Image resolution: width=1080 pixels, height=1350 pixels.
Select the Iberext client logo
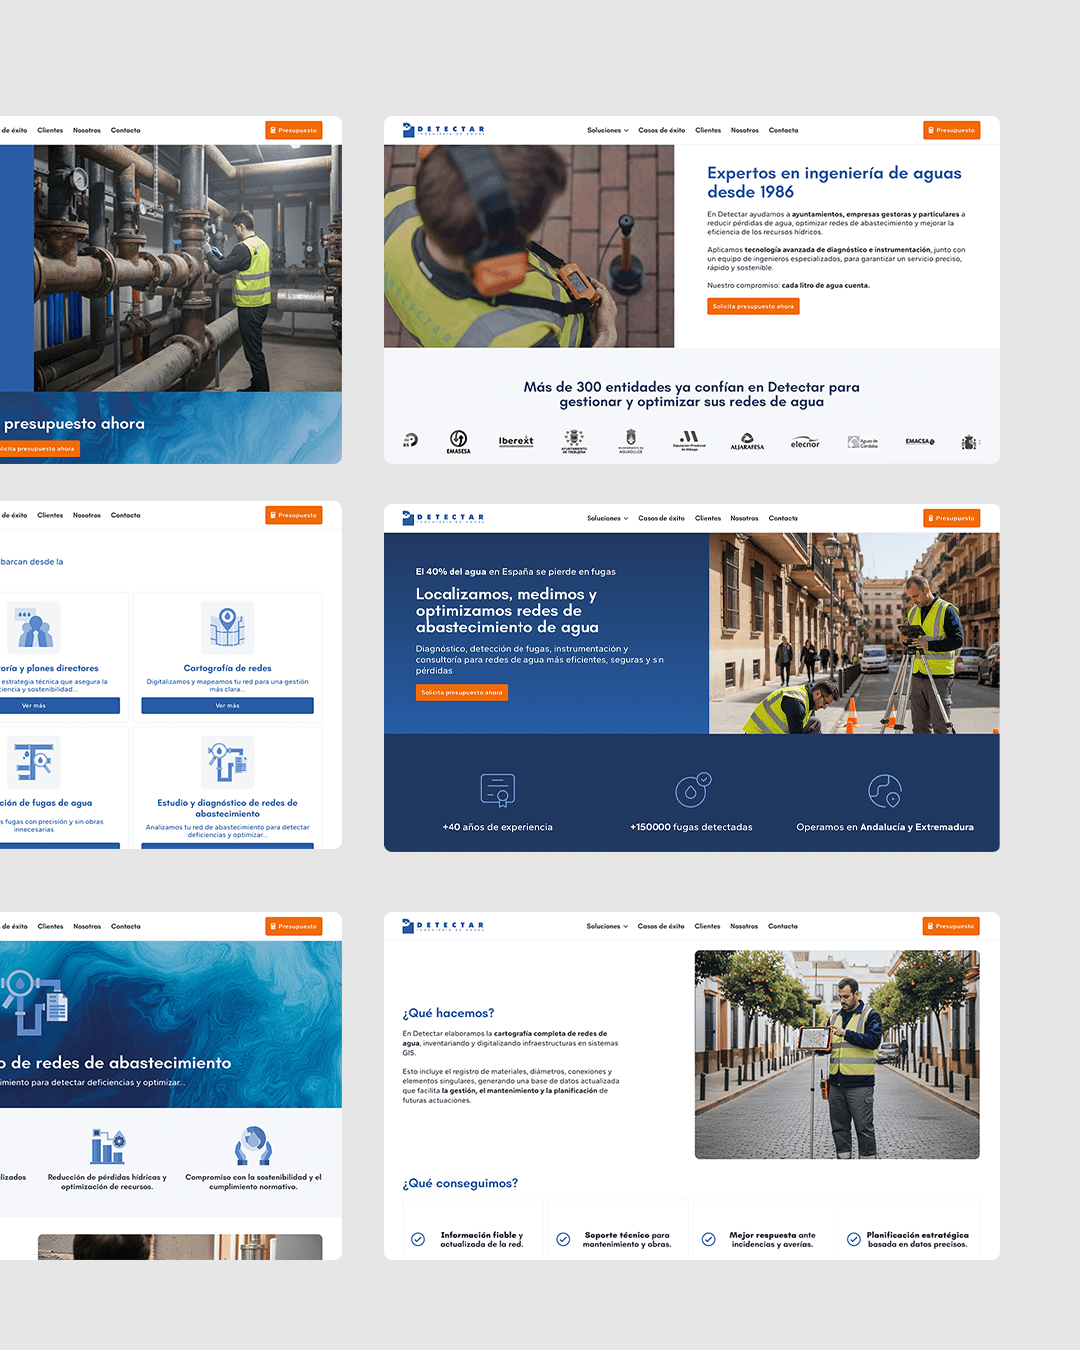coord(516,441)
